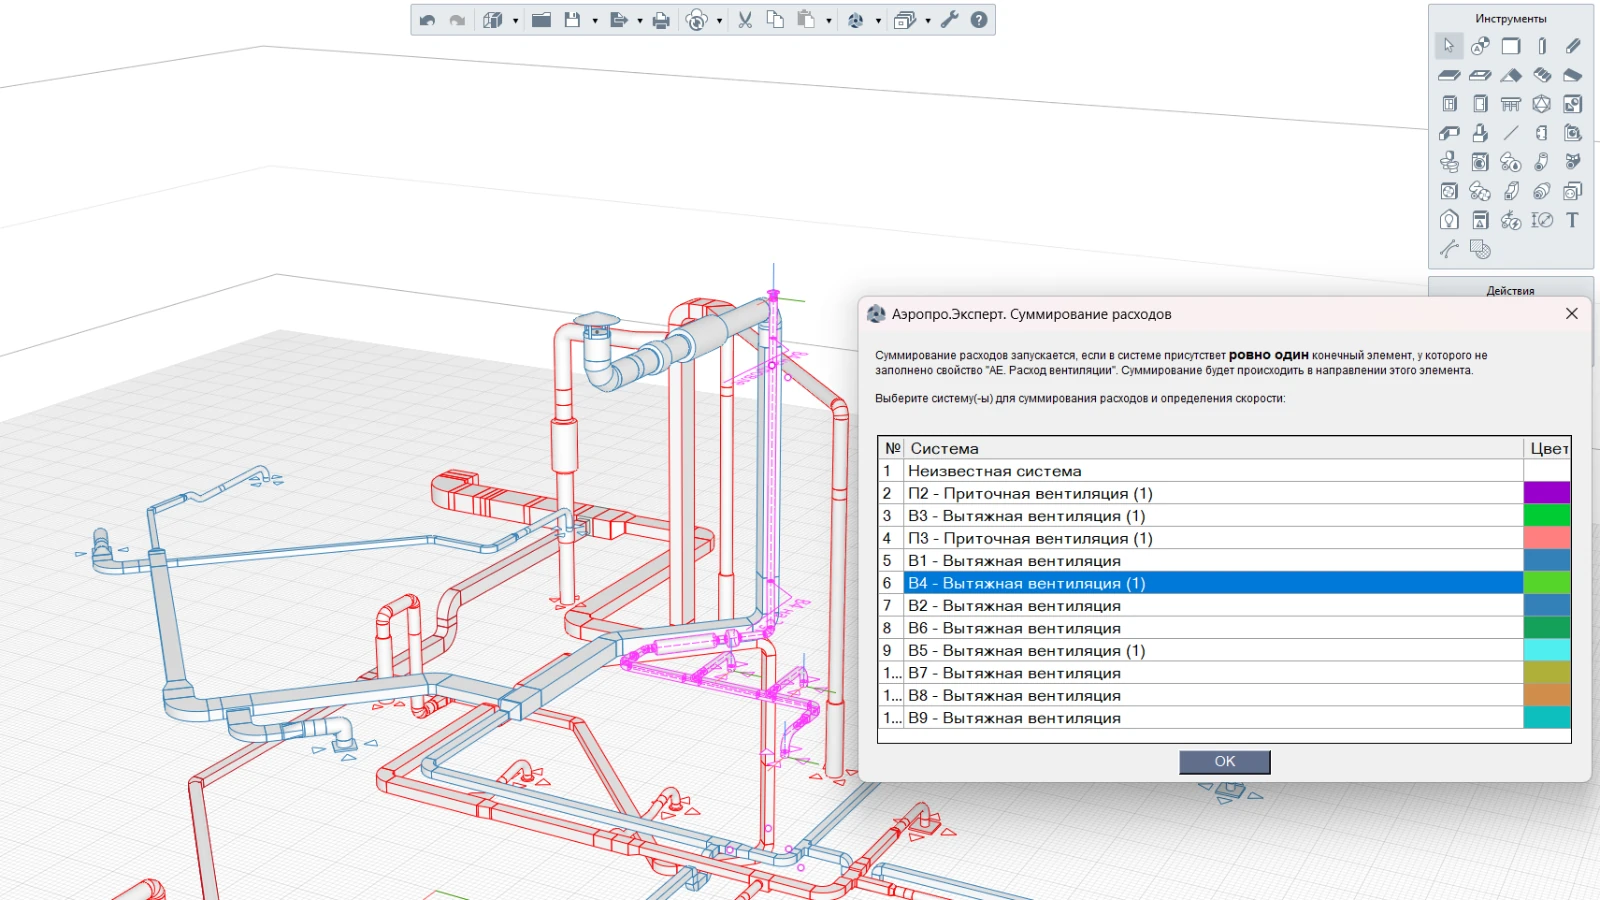Image resolution: width=1600 pixels, height=900 pixels.
Task: Print the current view
Action: (661, 20)
